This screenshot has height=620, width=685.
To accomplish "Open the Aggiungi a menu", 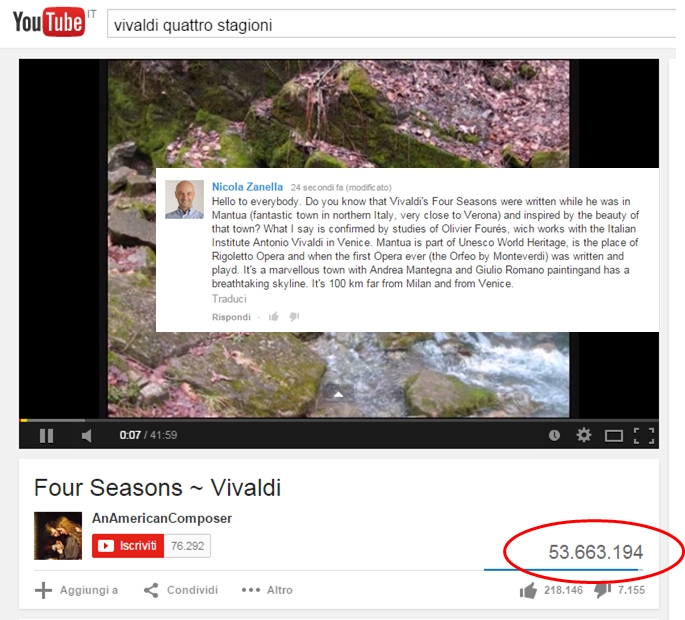I will click(76, 590).
